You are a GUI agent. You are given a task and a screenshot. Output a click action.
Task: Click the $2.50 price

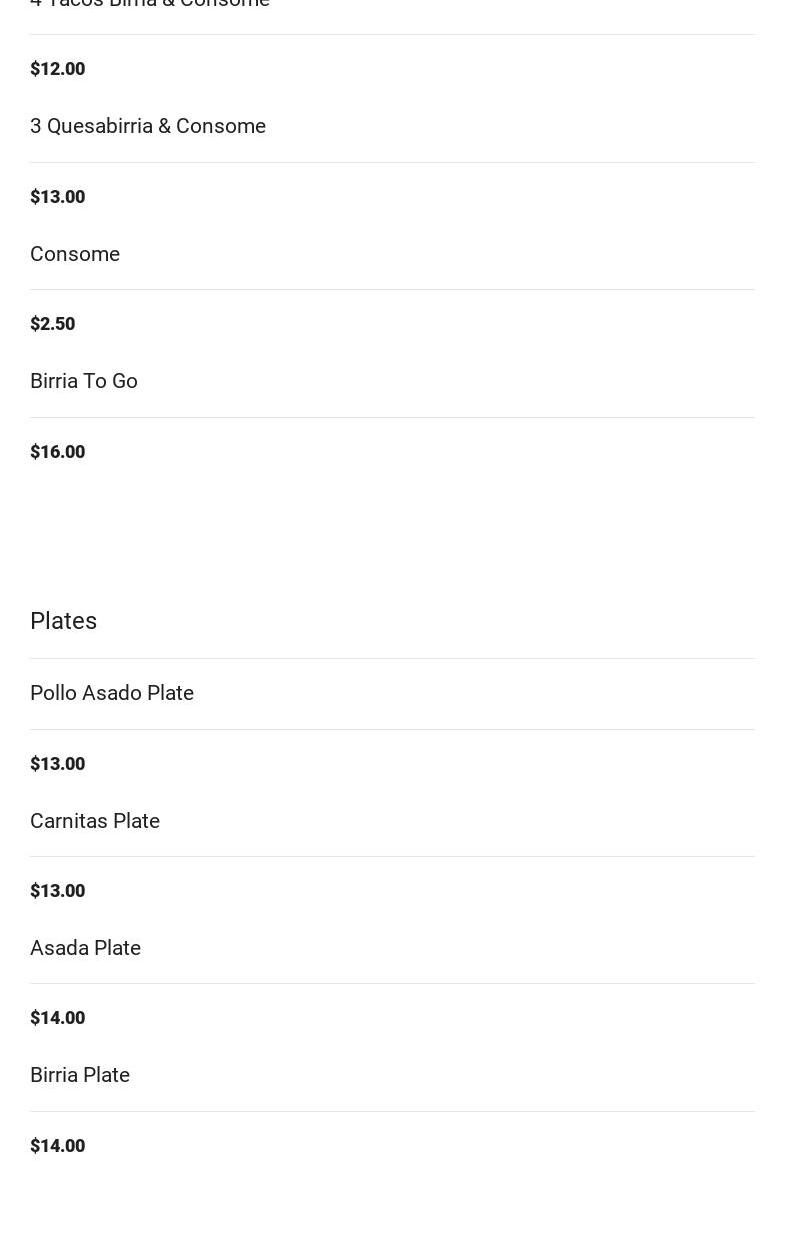click(x=53, y=324)
